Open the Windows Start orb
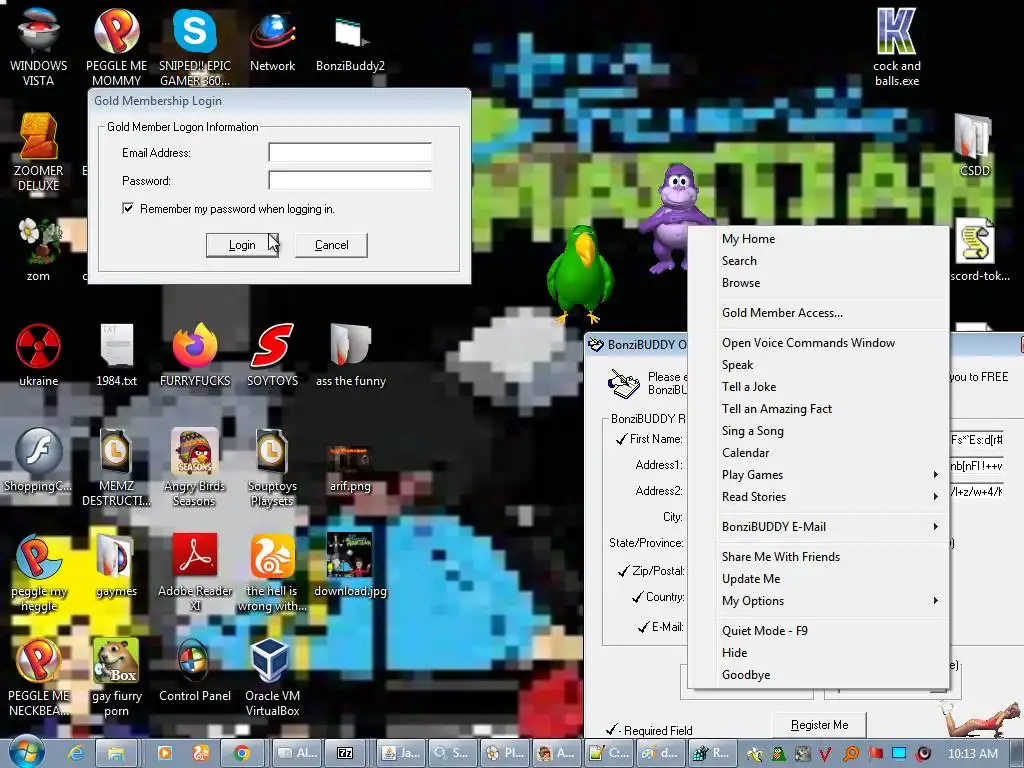 pos(26,752)
